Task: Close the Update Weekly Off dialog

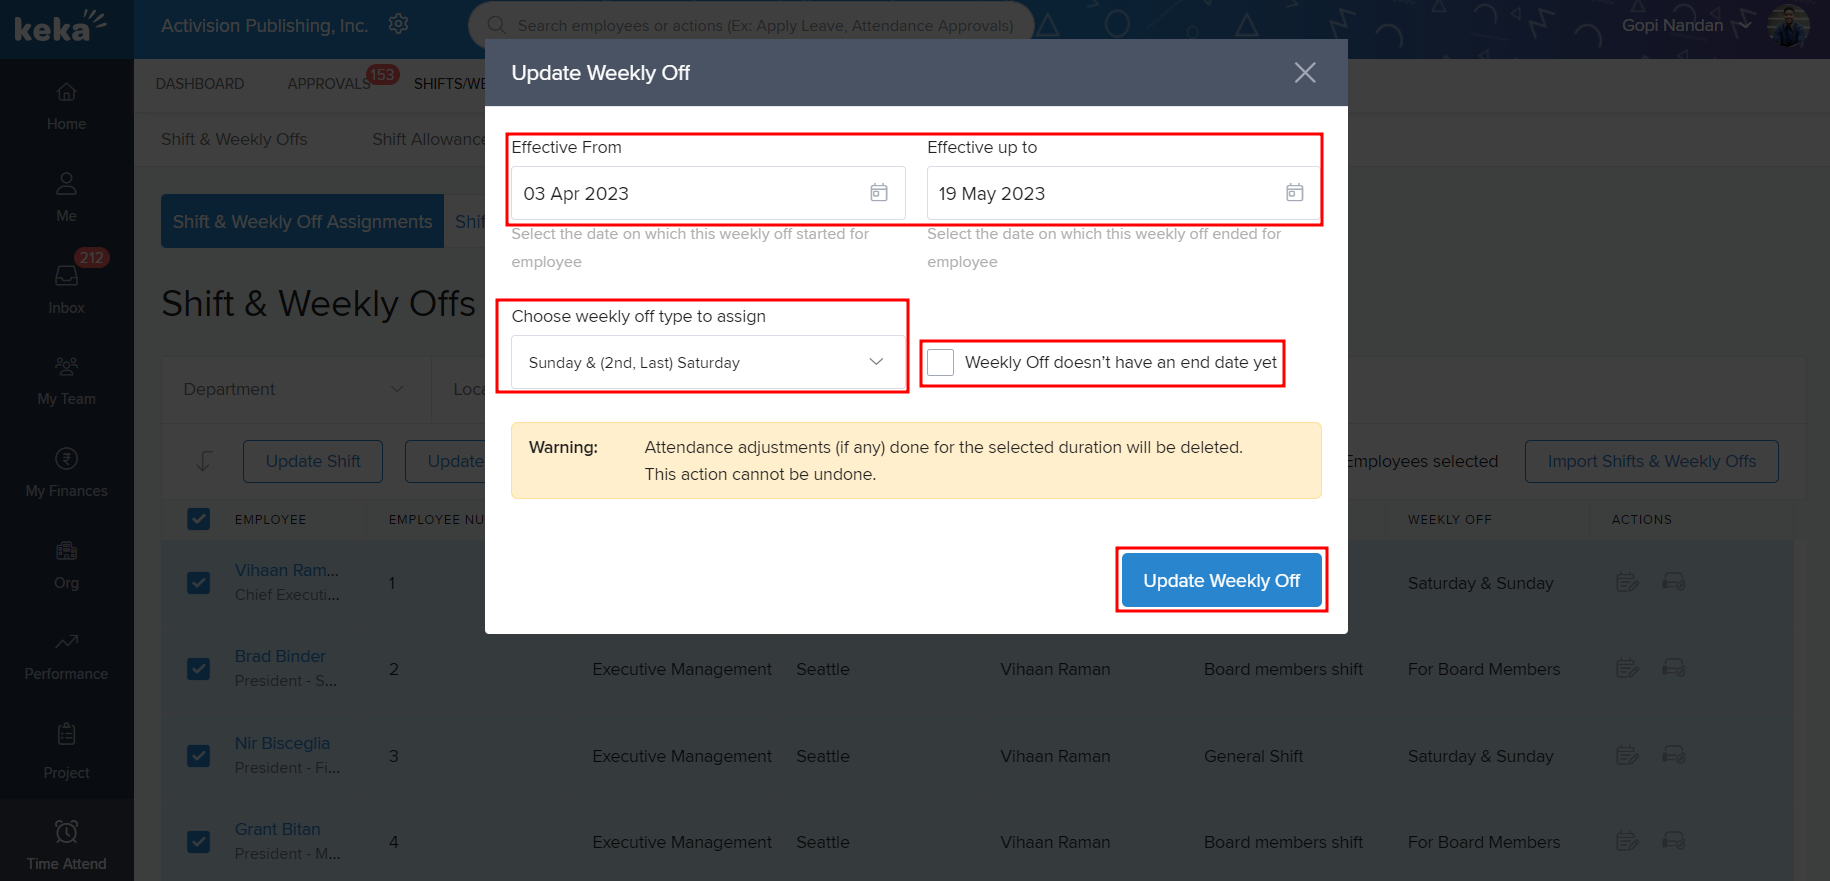Action: click(x=1304, y=73)
